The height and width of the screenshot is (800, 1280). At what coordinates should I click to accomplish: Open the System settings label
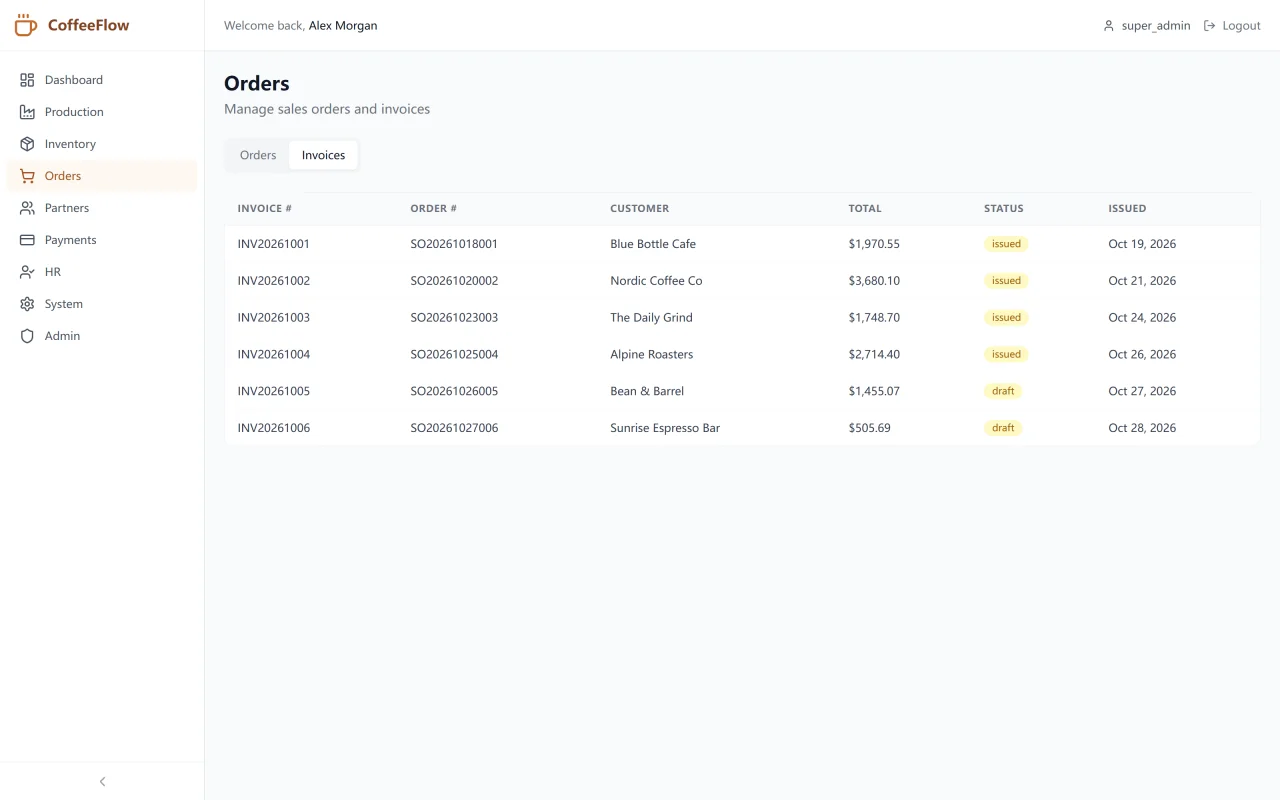click(64, 304)
